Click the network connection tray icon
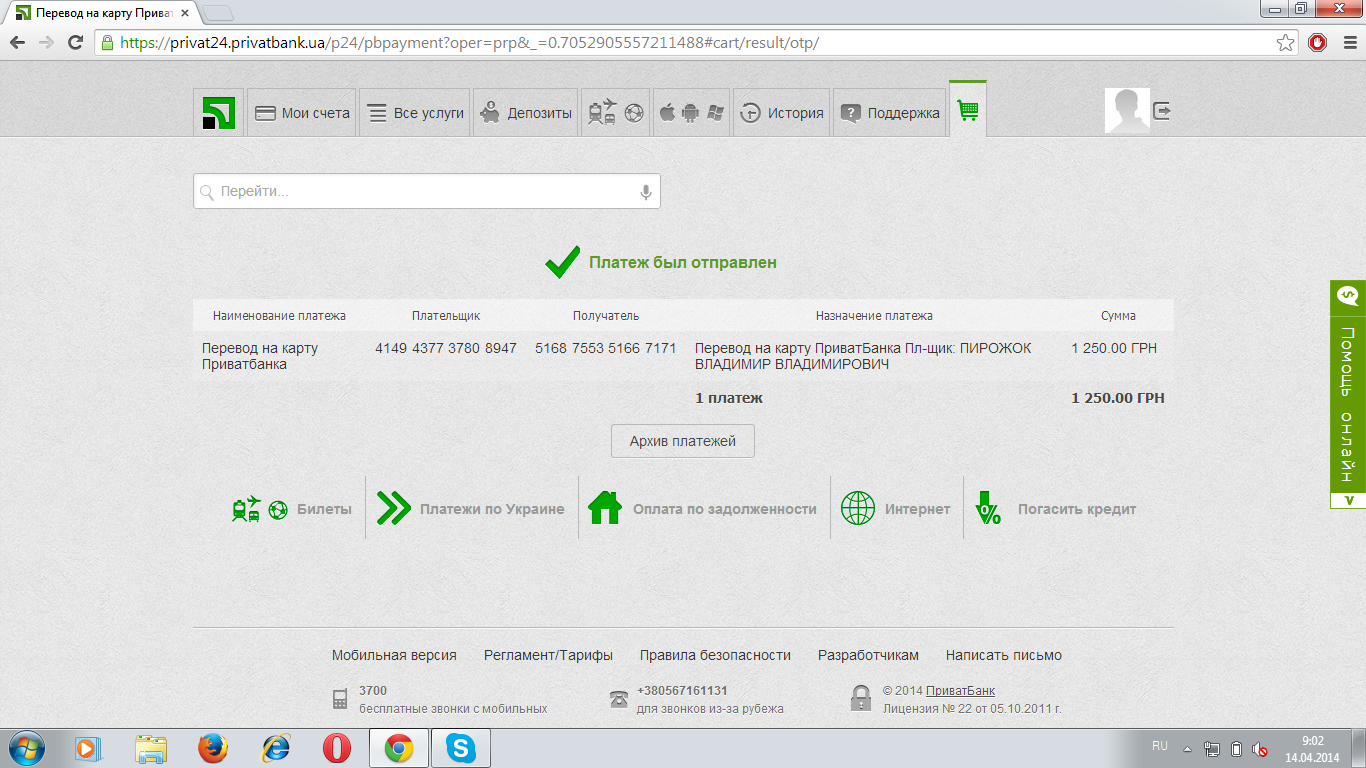1366x768 pixels. [1212, 749]
